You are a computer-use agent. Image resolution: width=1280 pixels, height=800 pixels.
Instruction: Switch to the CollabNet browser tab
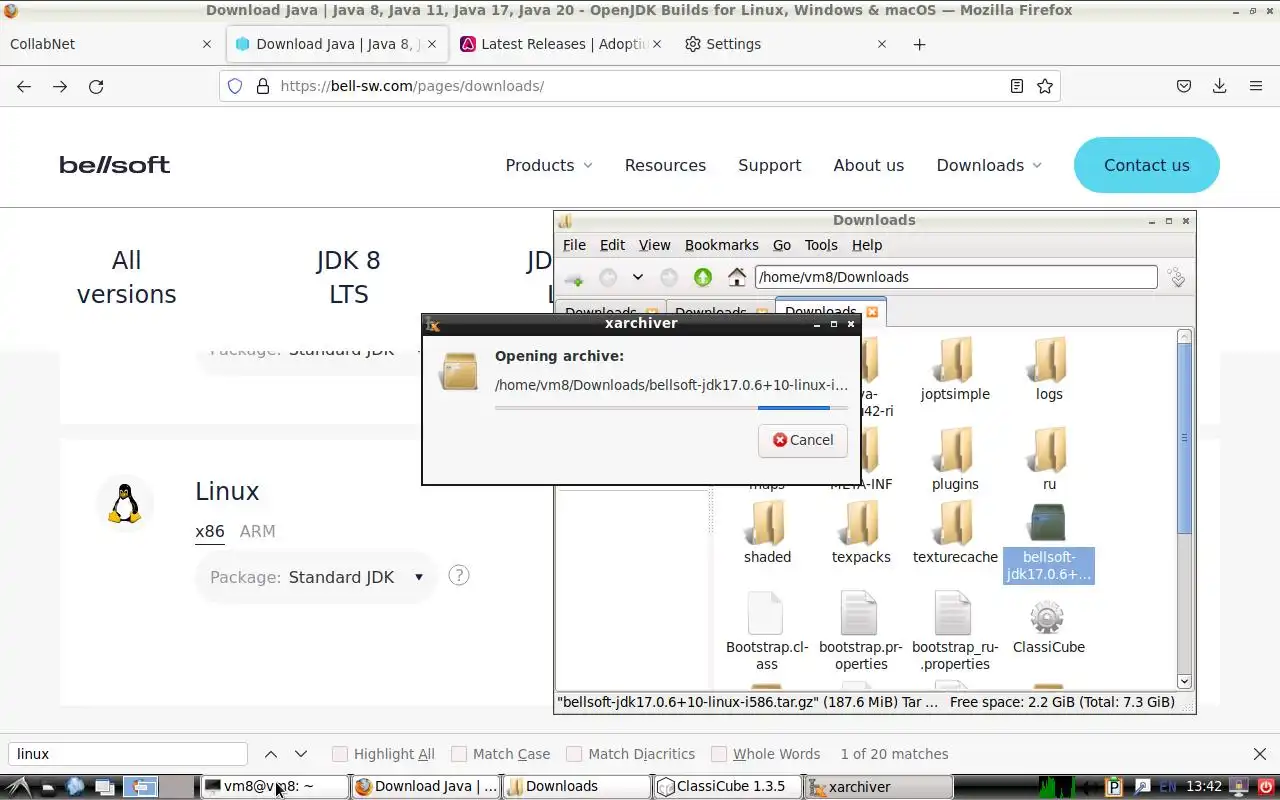(110, 44)
